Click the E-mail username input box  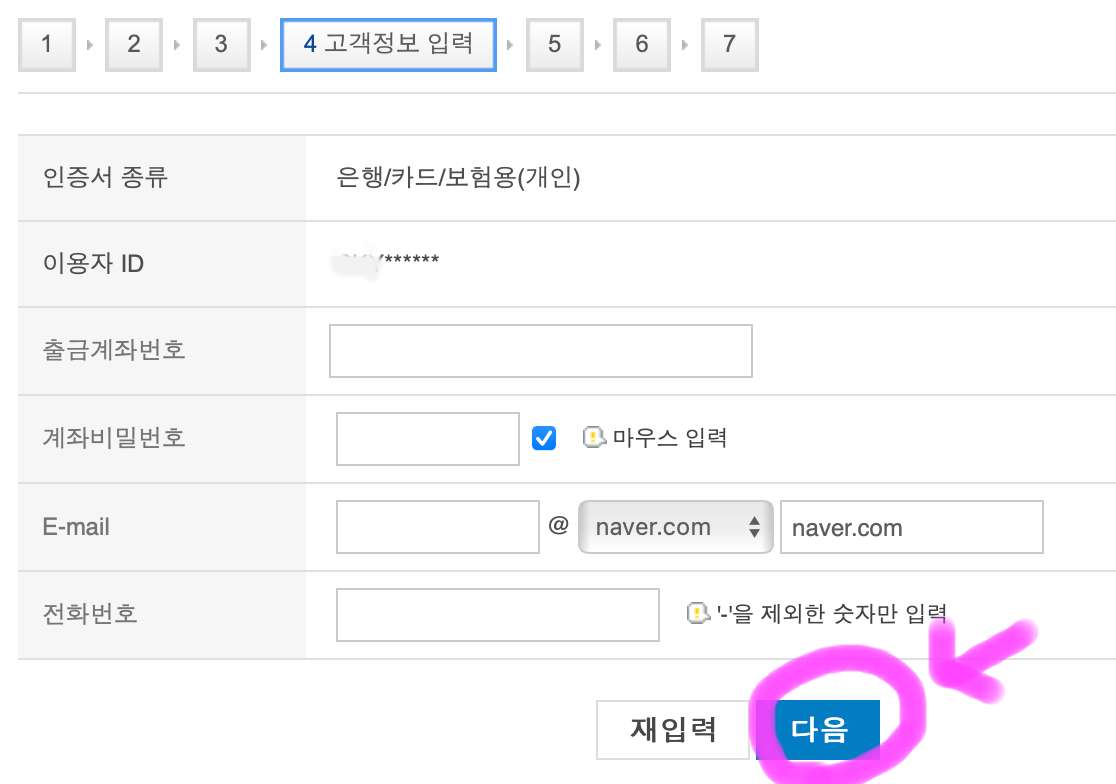(x=438, y=526)
